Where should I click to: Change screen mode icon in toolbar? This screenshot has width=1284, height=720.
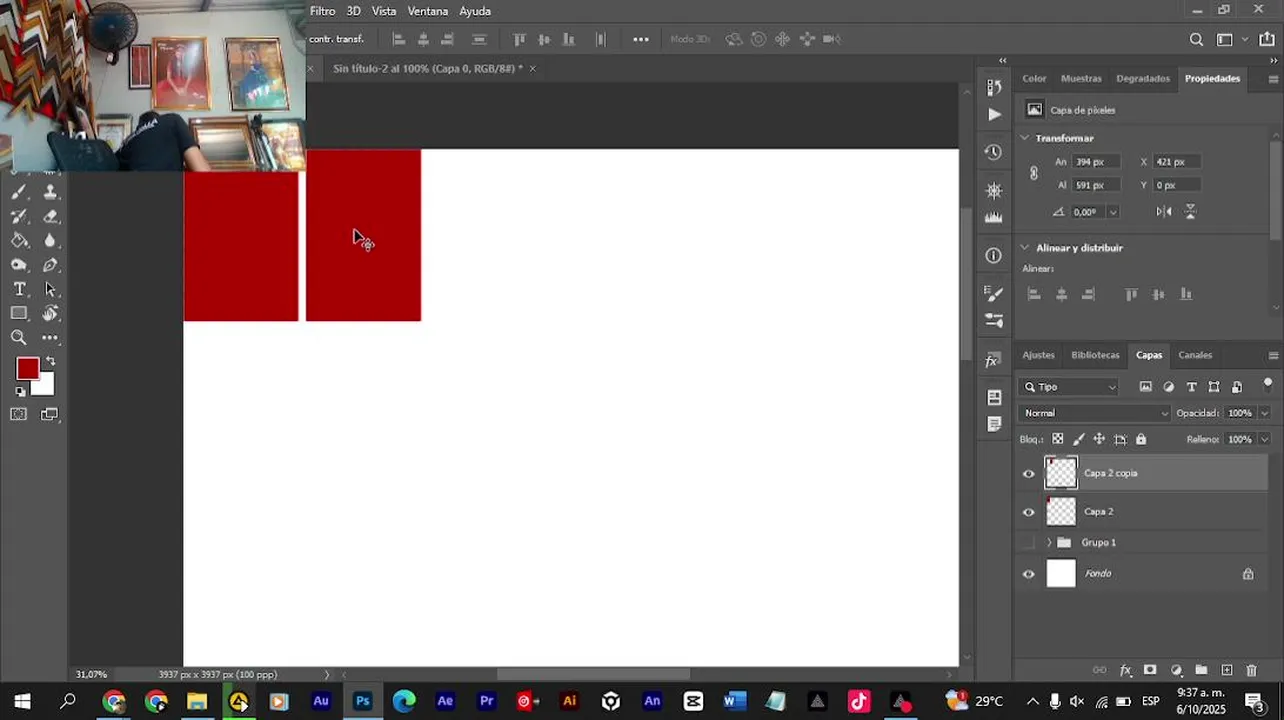[50, 414]
